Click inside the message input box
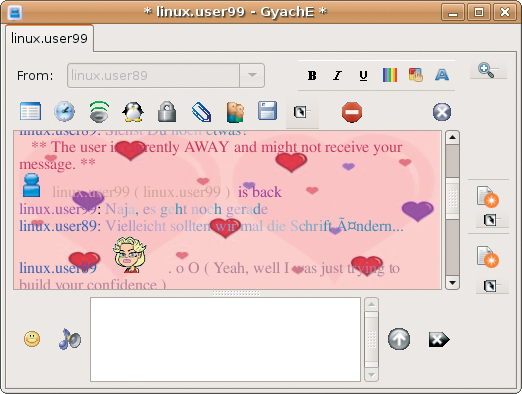522x394 pixels. click(225, 339)
